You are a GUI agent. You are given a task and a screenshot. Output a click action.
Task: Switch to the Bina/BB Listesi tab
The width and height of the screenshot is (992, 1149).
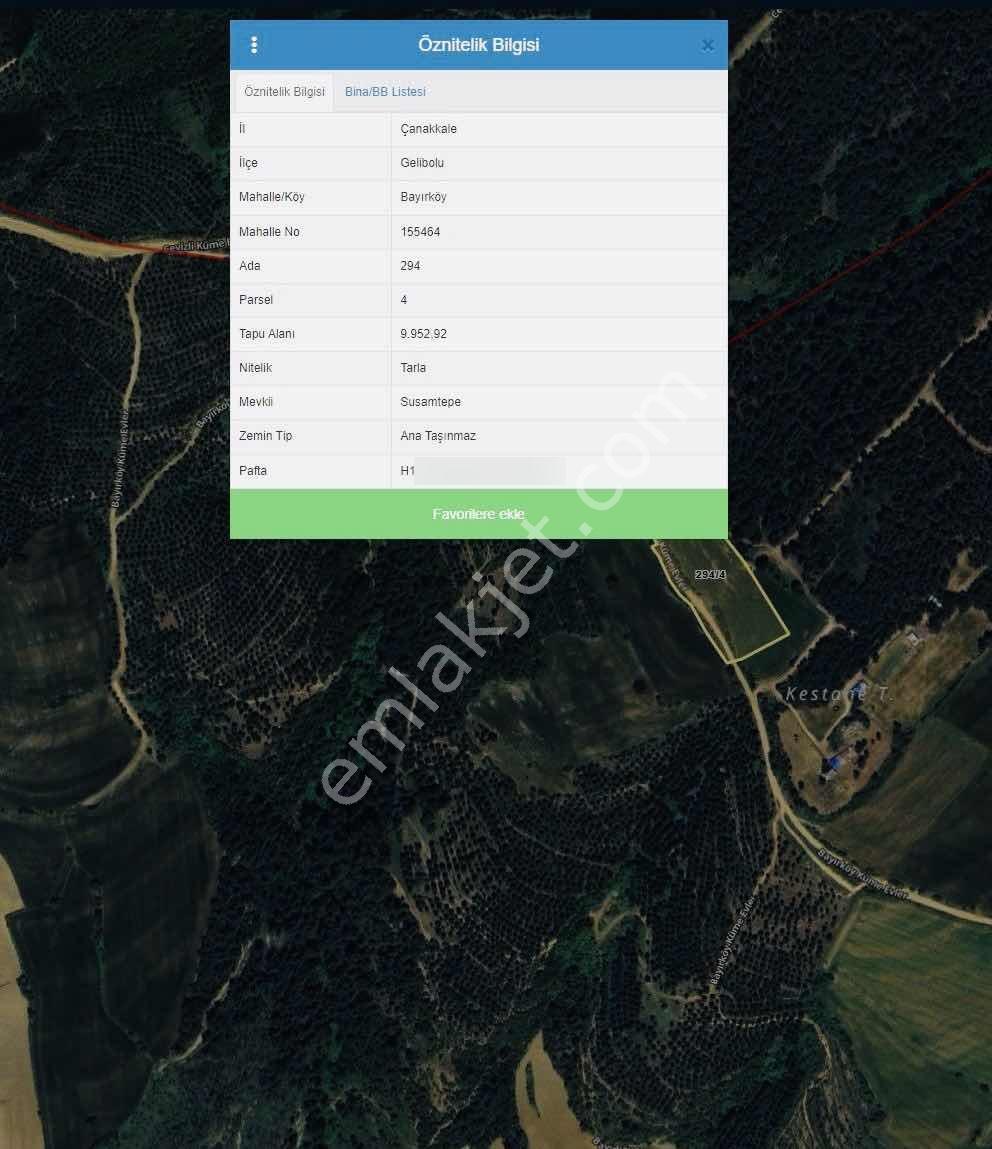pyautogui.click(x=385, y=92)
